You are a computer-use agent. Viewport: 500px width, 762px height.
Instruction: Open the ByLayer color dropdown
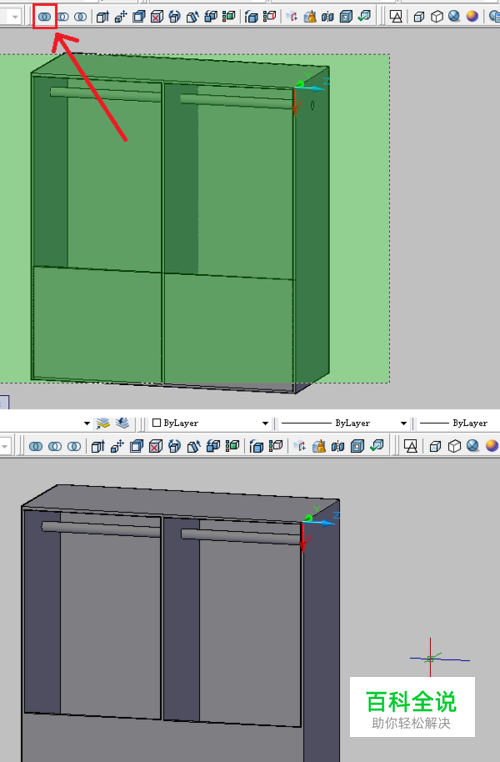pos(210,423)
